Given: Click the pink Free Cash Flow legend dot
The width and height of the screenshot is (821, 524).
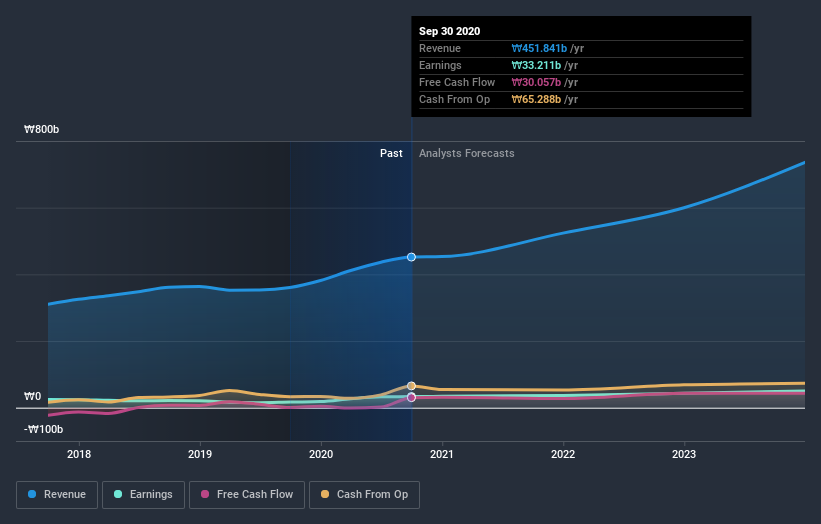Looking at the screenshot, I should 205,494.
